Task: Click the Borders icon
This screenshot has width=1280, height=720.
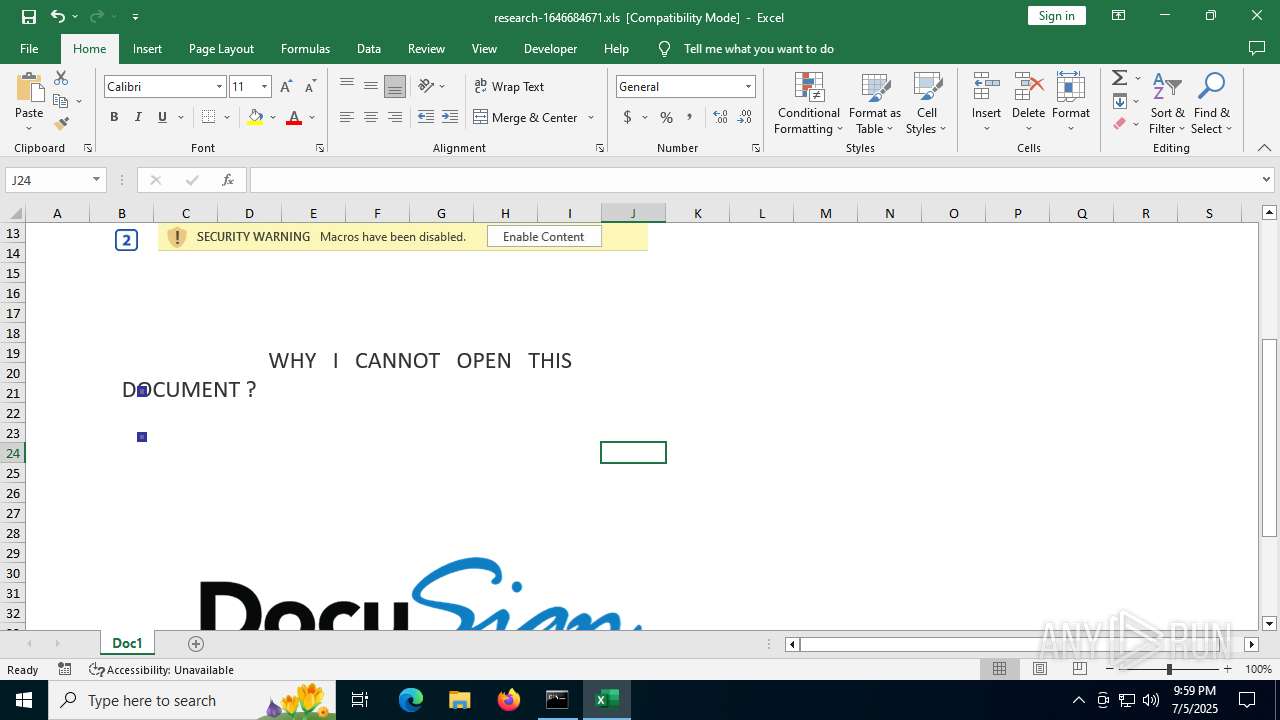Action: click(x=208, y=117)
